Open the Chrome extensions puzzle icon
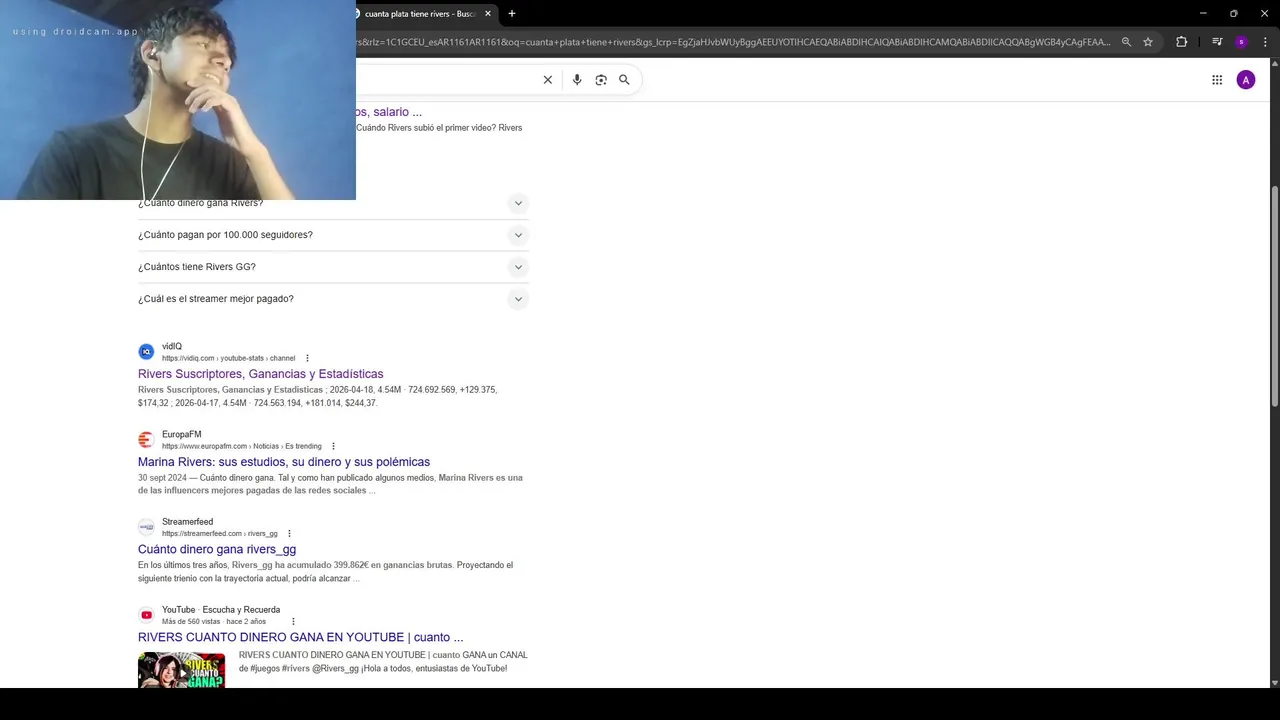 click(1181, 42)
